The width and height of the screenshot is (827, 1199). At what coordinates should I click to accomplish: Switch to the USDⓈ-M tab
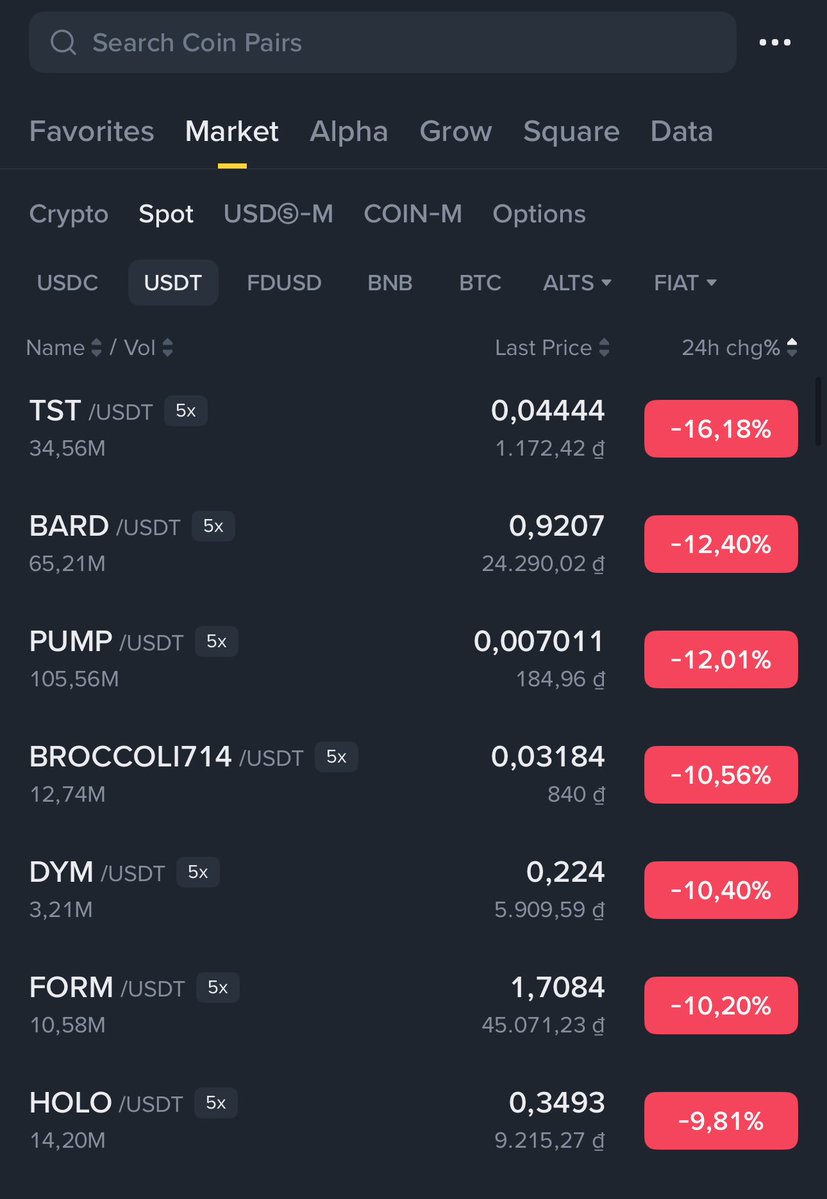[x=278, y=214]
